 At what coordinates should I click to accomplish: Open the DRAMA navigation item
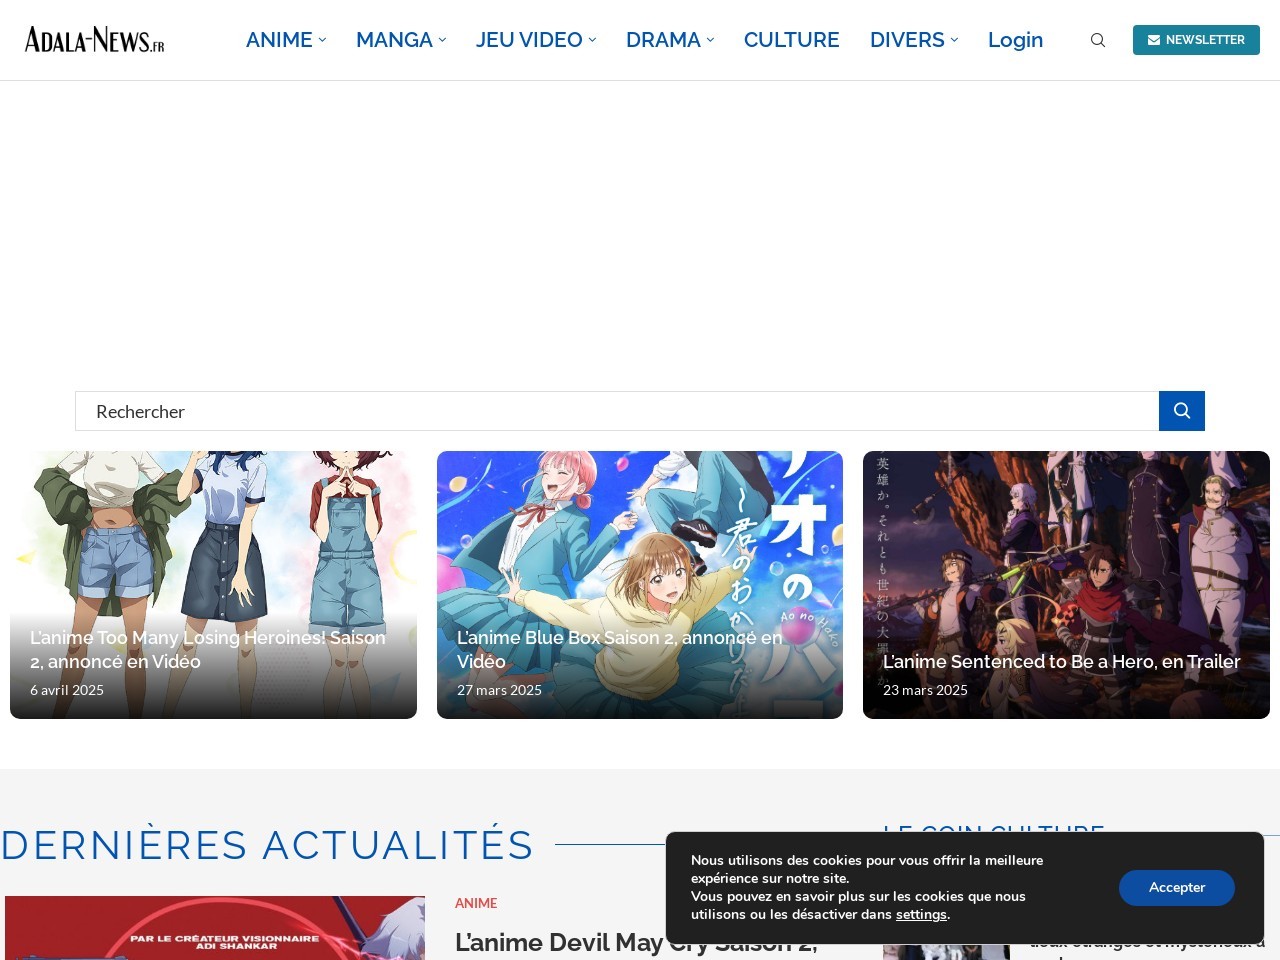(x=663, y=40)
